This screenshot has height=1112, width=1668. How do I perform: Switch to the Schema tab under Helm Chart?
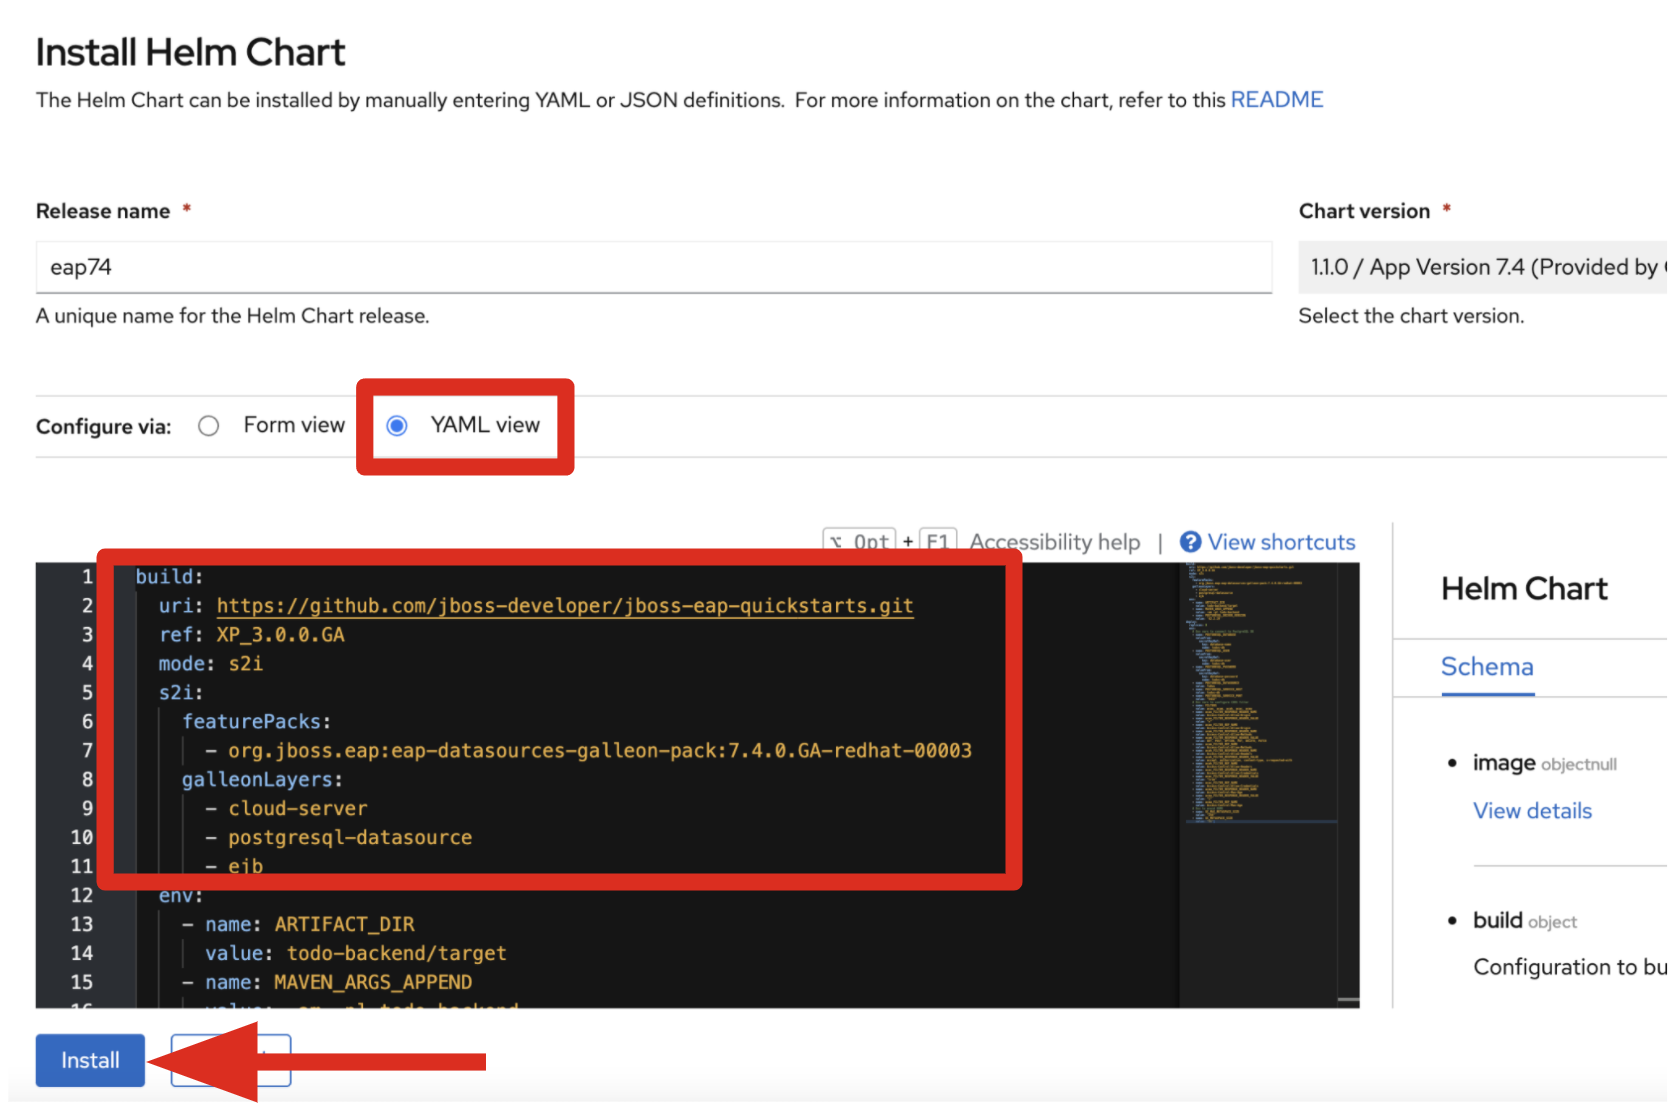pos(1486,666)
